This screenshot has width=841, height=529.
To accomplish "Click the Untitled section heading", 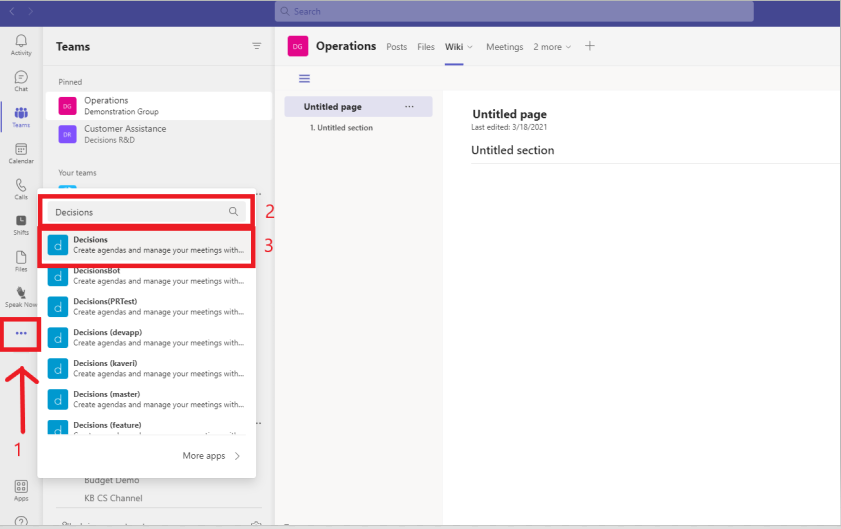I will point(513,150).
